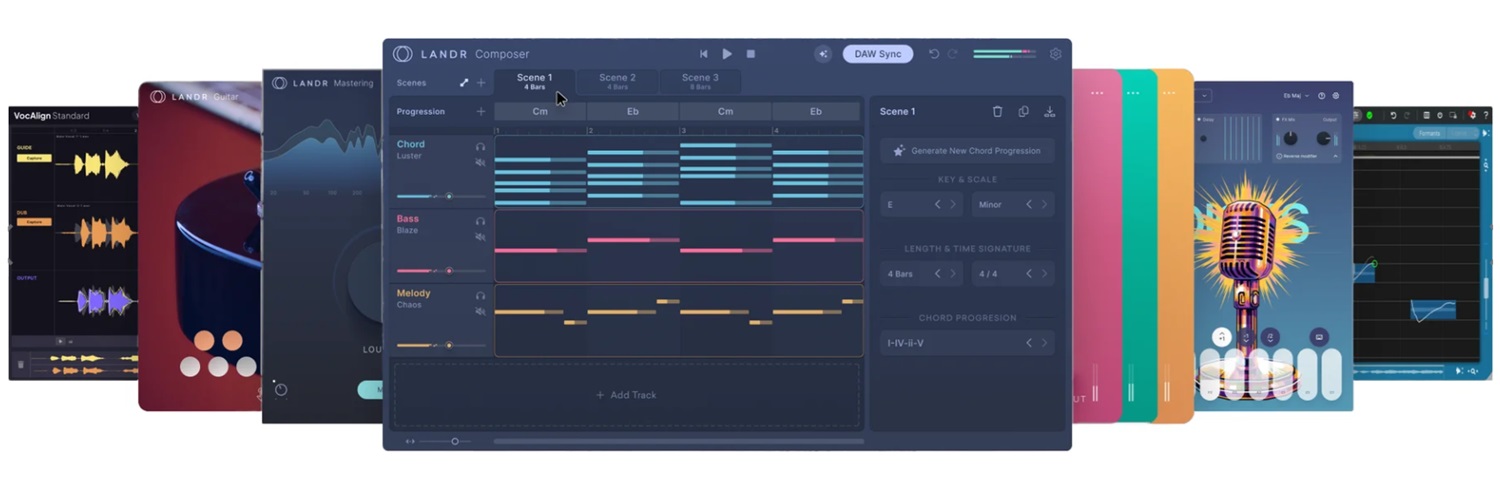Solo the Chord track with headphones icon
Screen dimensions: 1500x491
(x=481, y=147)
